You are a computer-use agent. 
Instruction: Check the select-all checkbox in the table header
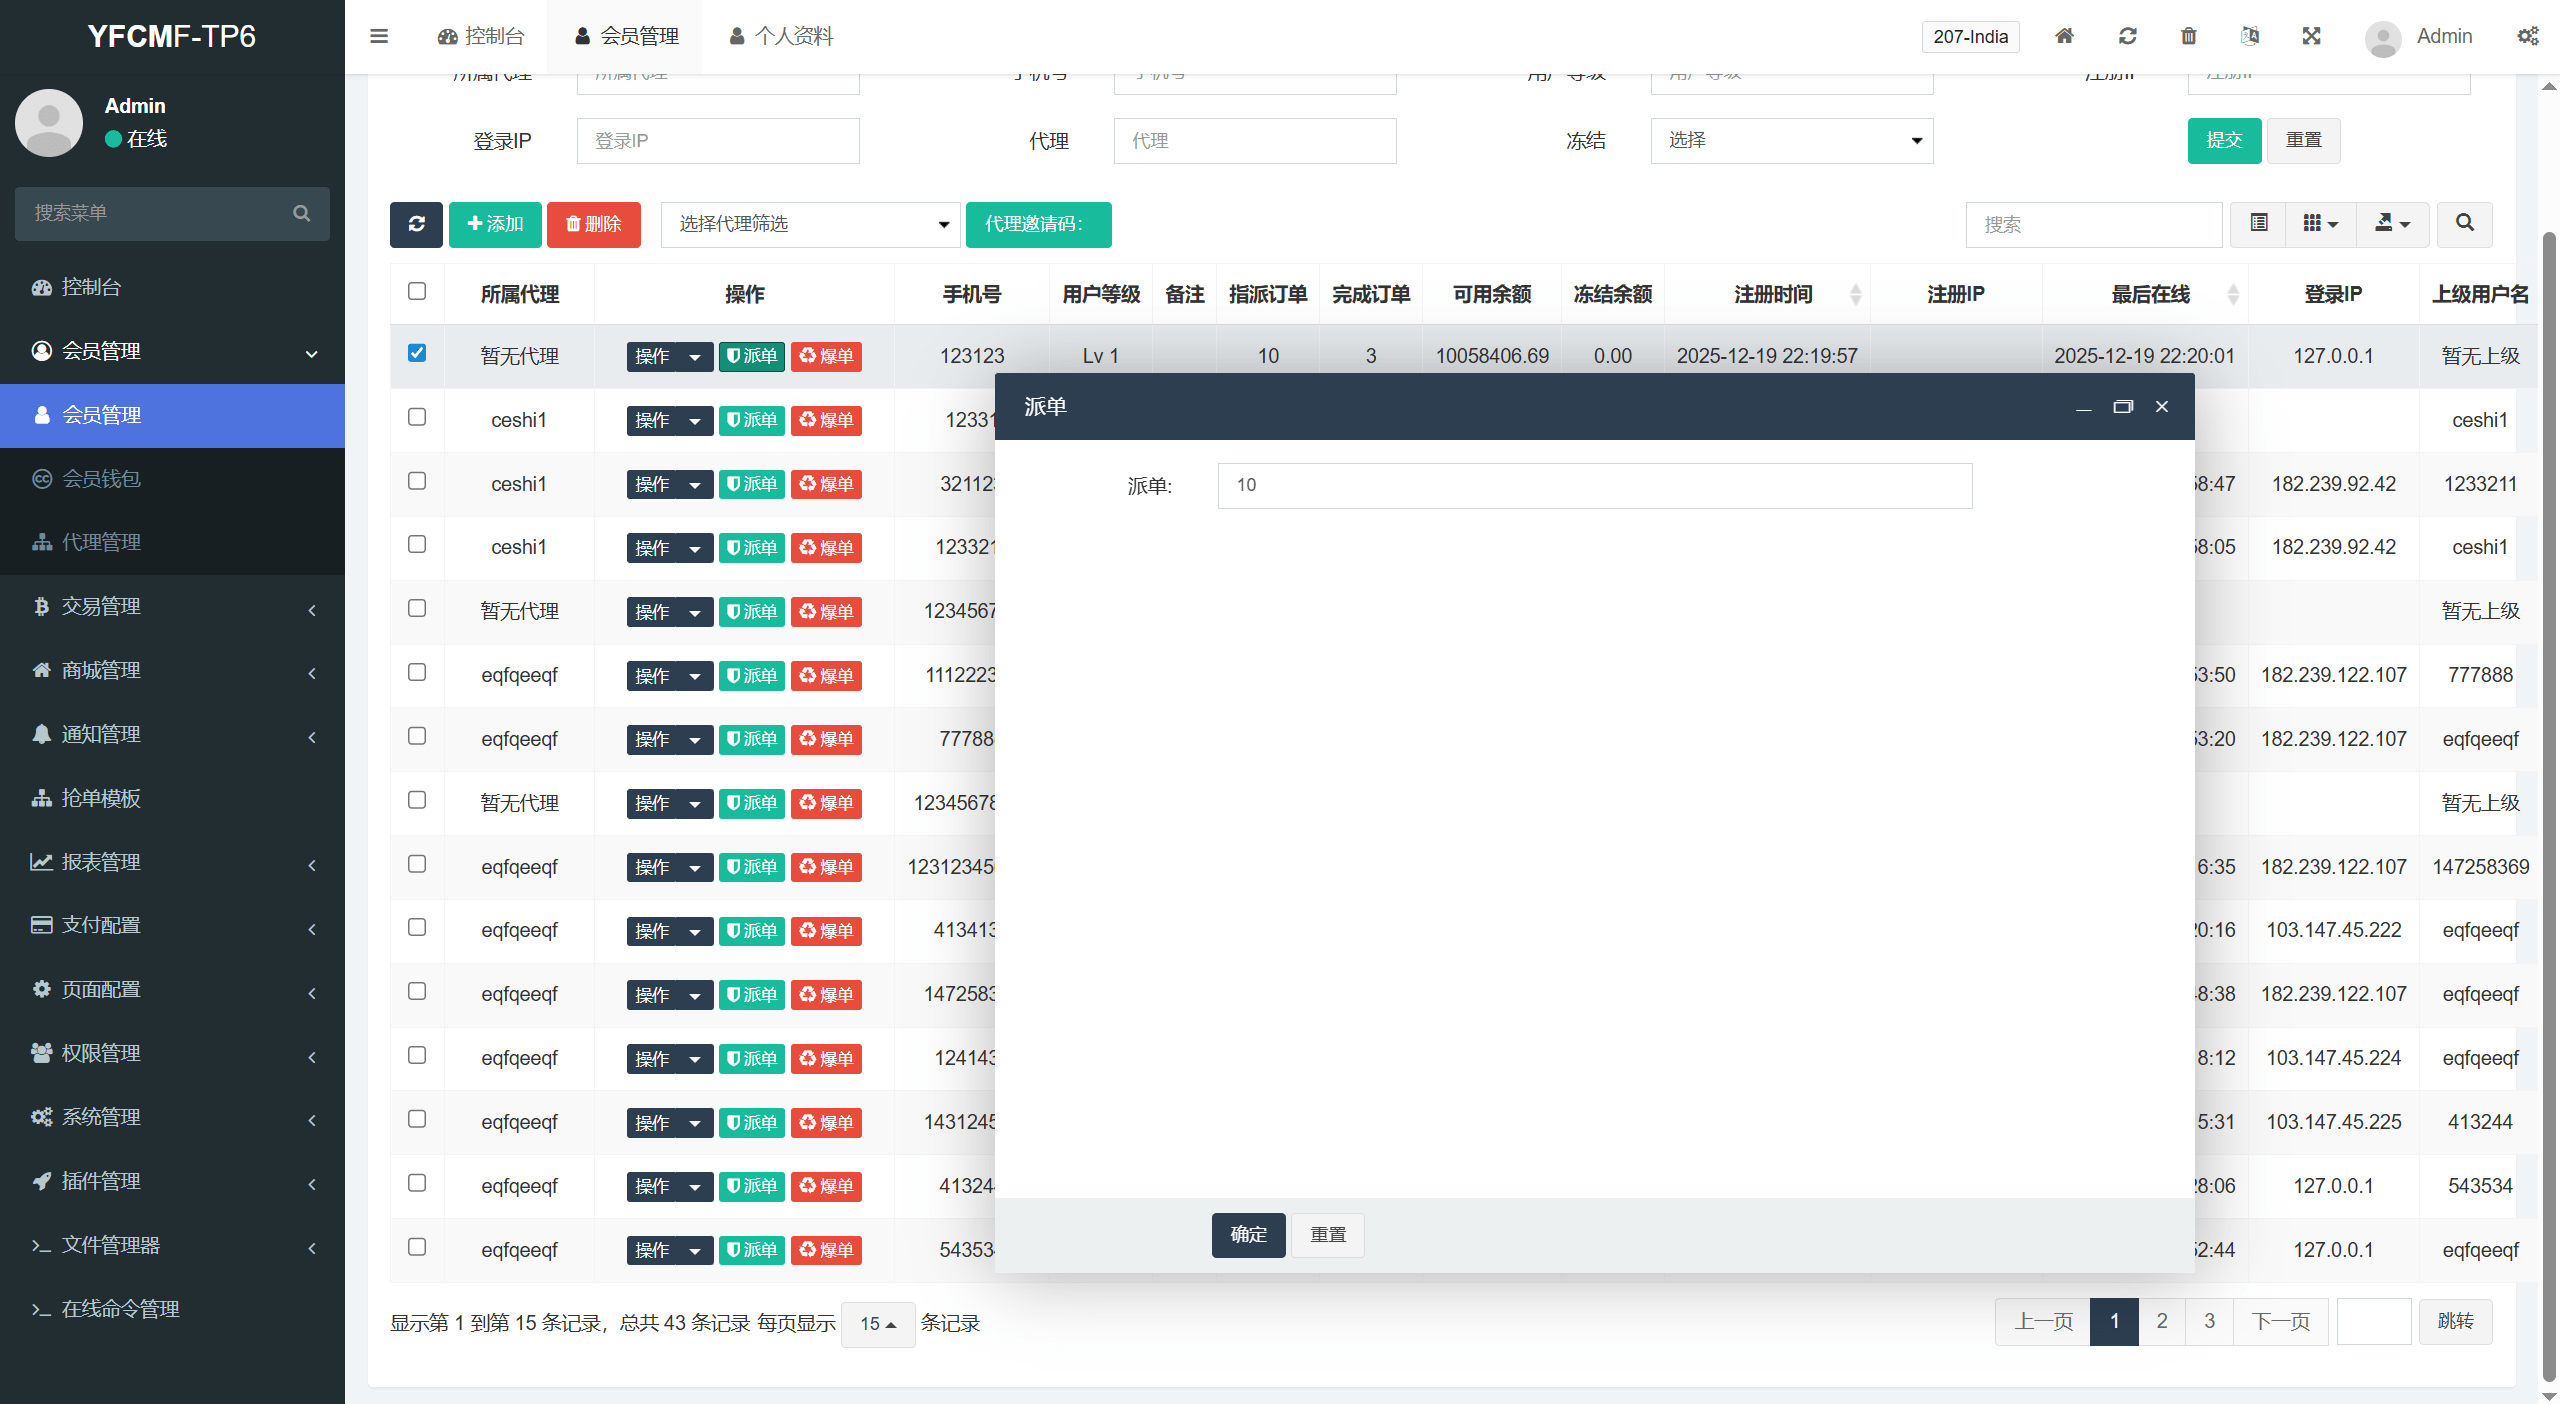coord(417,291)
